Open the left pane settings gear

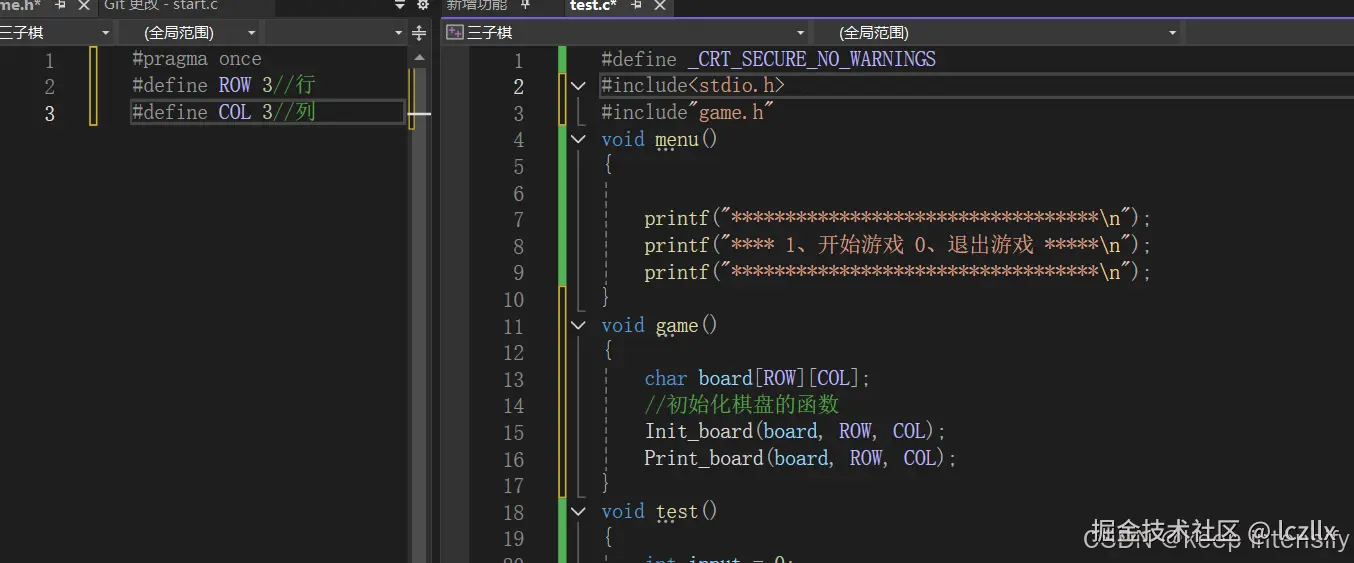[422, 6]
